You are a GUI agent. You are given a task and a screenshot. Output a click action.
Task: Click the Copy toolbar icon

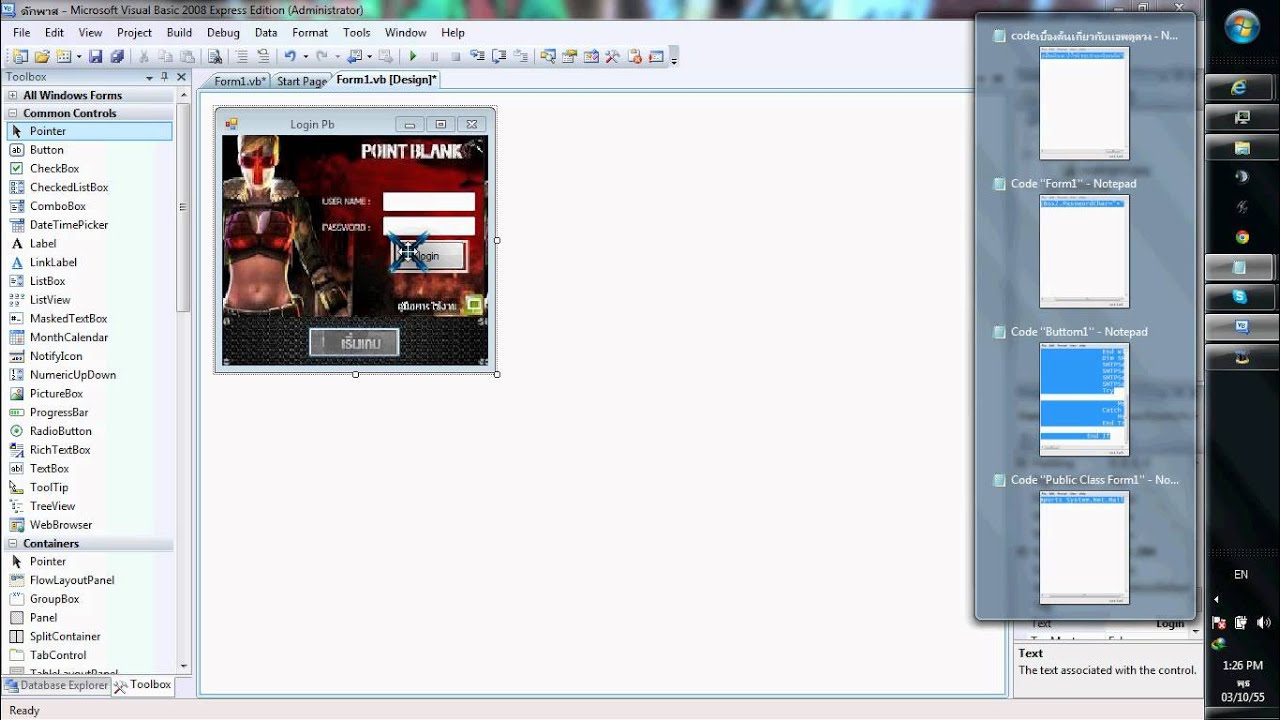pyautogui.click(x=165, y=57)
